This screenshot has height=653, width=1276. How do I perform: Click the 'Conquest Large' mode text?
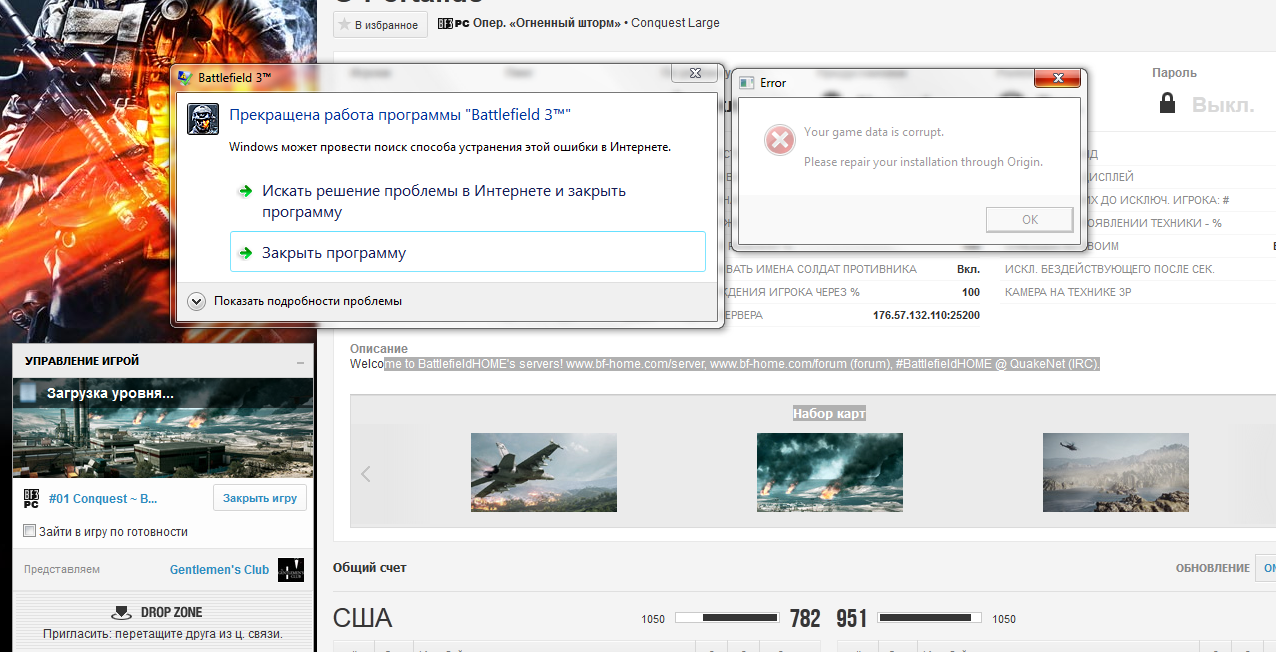[x=675, y=23]
